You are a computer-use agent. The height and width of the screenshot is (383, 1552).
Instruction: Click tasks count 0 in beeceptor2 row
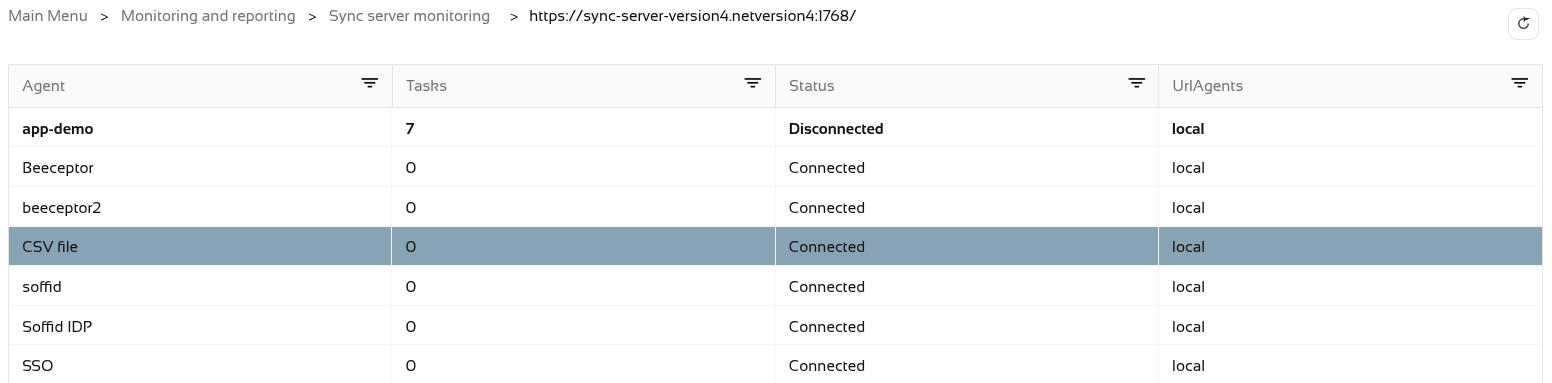(x=411, y=208)
